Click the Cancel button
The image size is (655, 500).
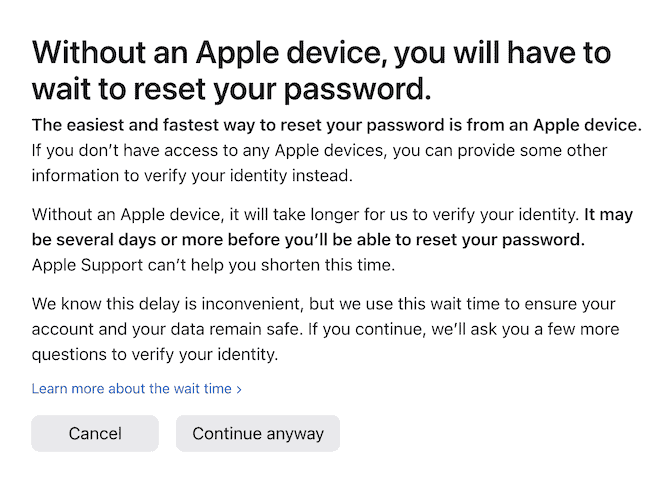click(95, 433)
